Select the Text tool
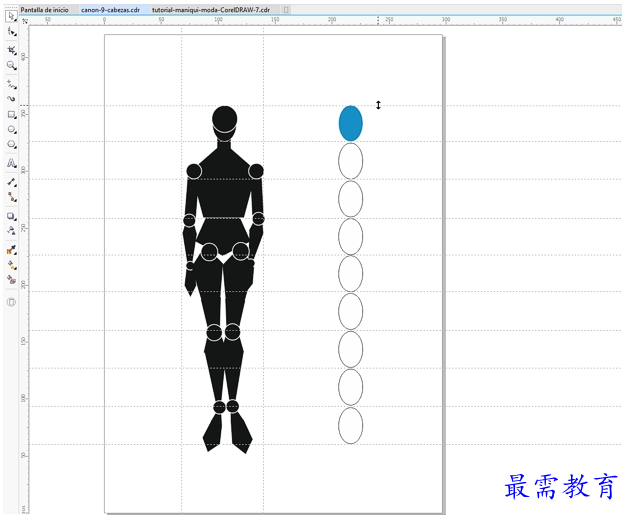 [x=11, y=163]
